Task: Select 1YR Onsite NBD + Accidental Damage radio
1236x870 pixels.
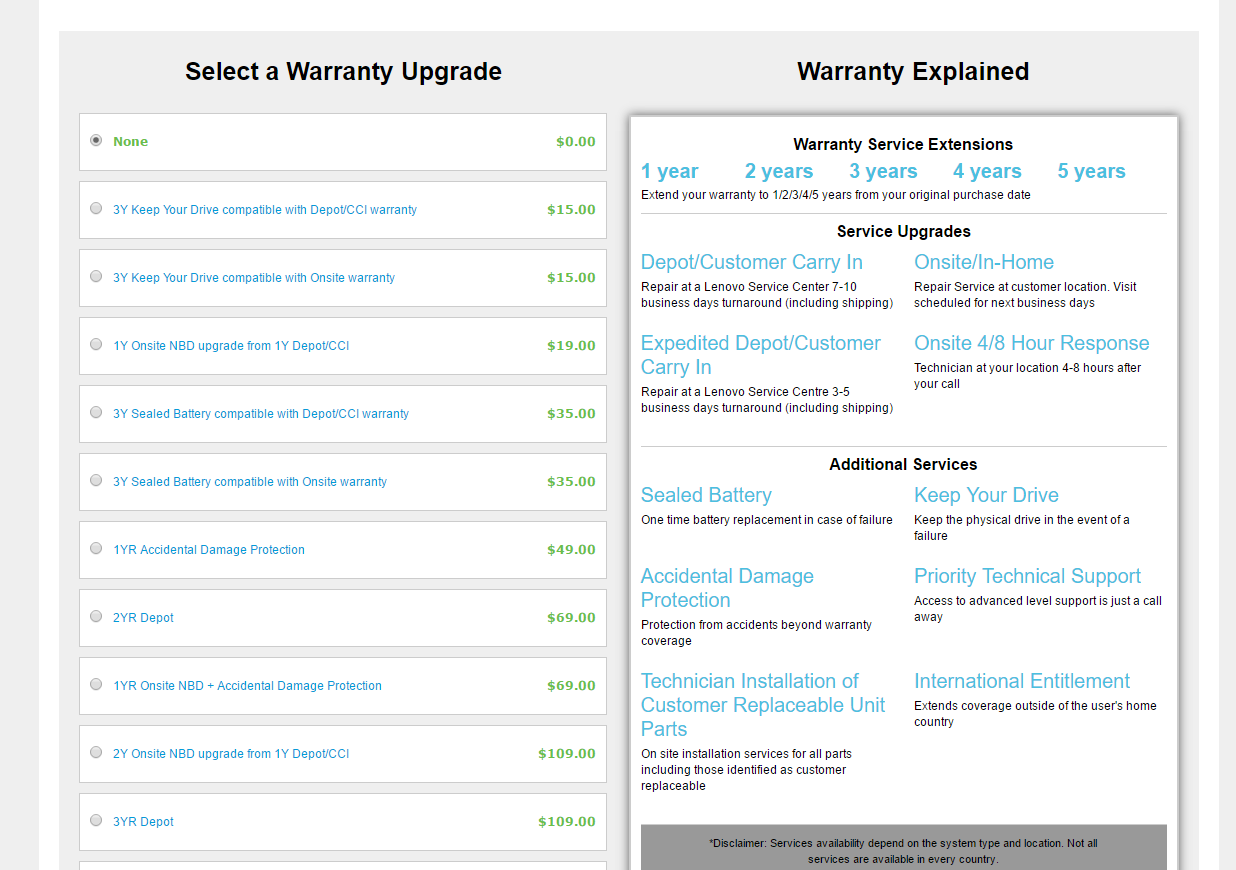Action: pyautogui.click(x=96, y=684)
